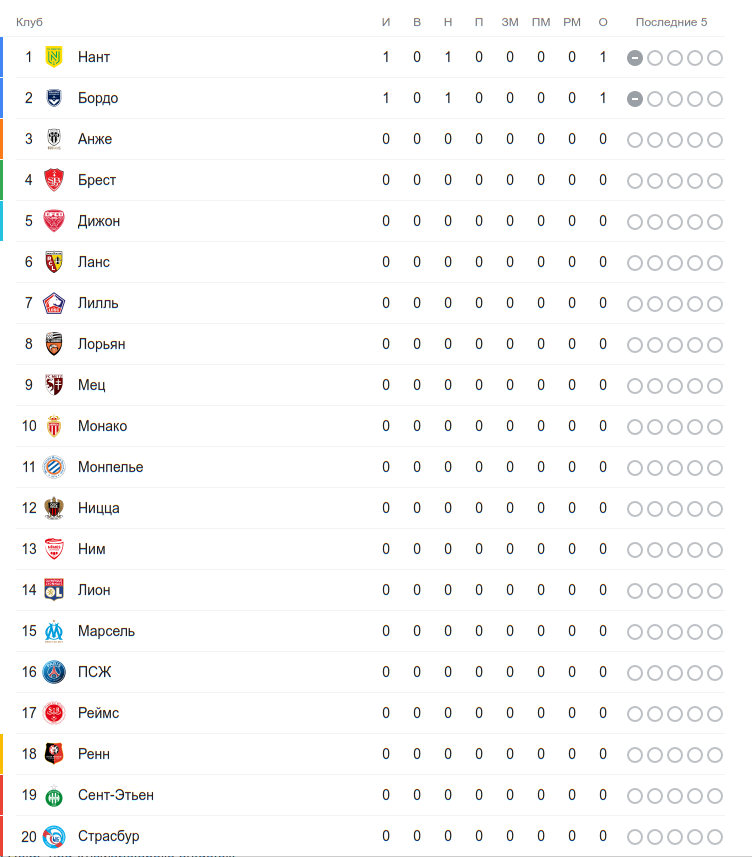
Task: Open the Монпелье team link
Action: tap(110, 467)
